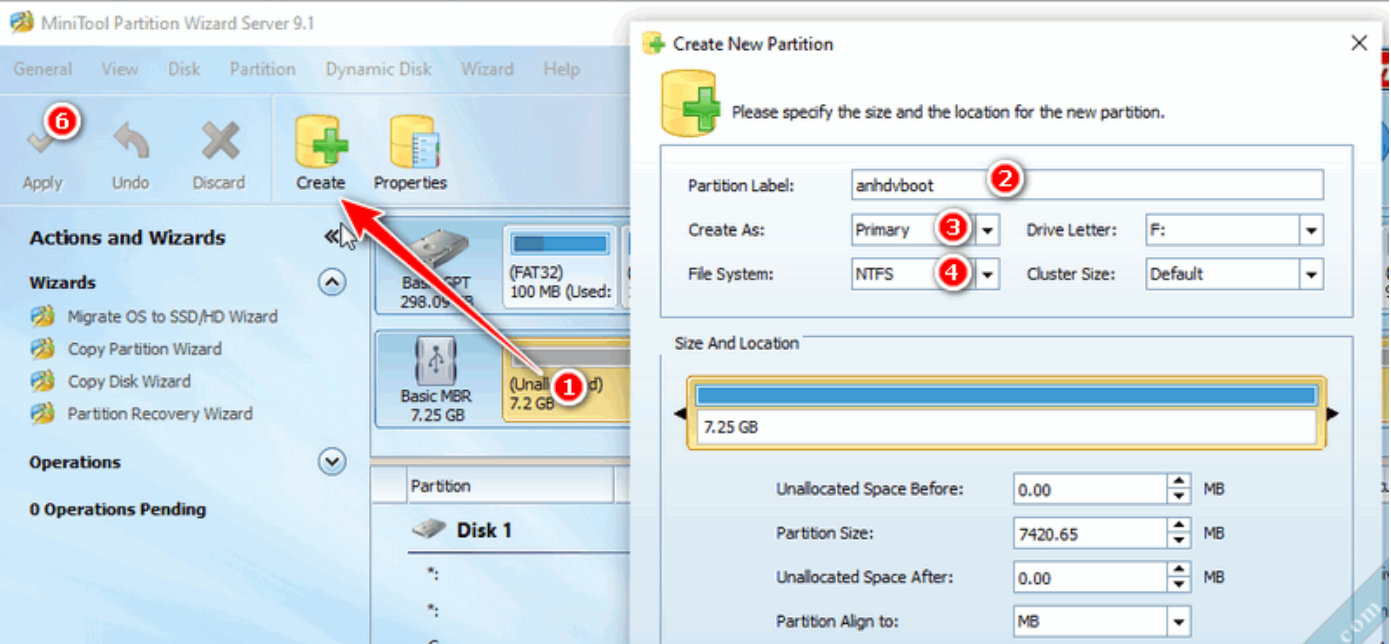Click the Unallocated Space Before field
1391x644 pixels.
point(1091,489)
